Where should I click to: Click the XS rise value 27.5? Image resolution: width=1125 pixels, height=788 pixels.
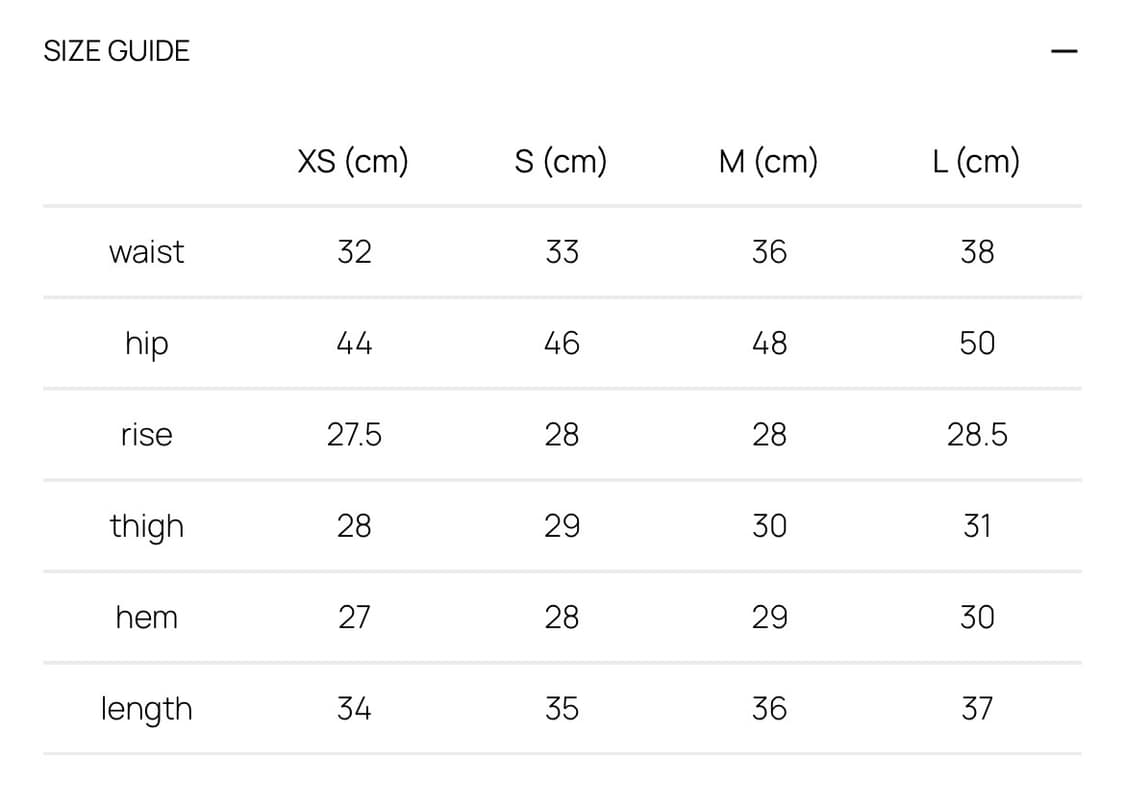(x=354, y=435)
